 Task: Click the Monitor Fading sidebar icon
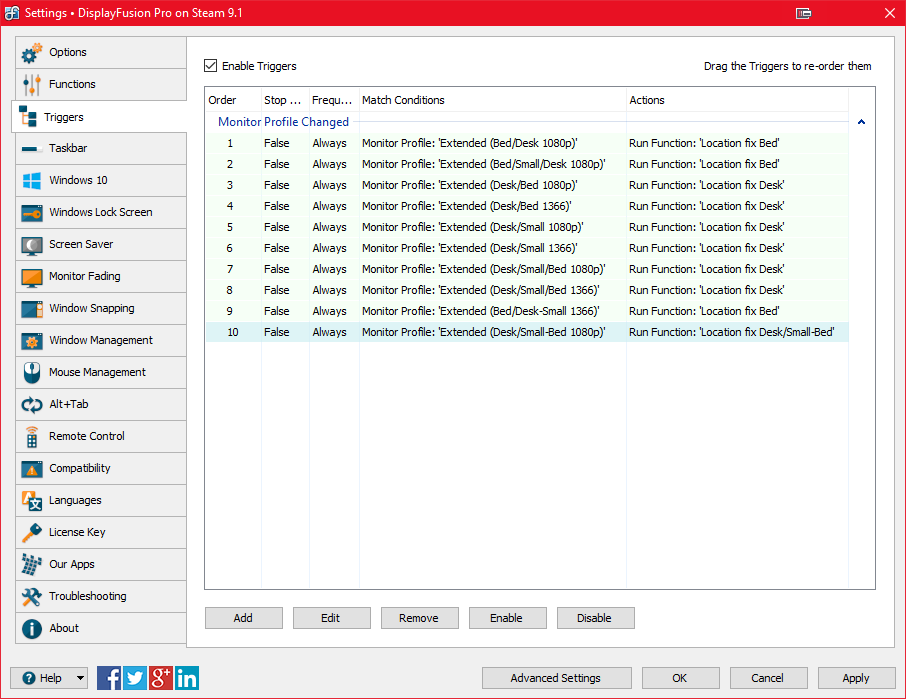click(x=32, y=277)
